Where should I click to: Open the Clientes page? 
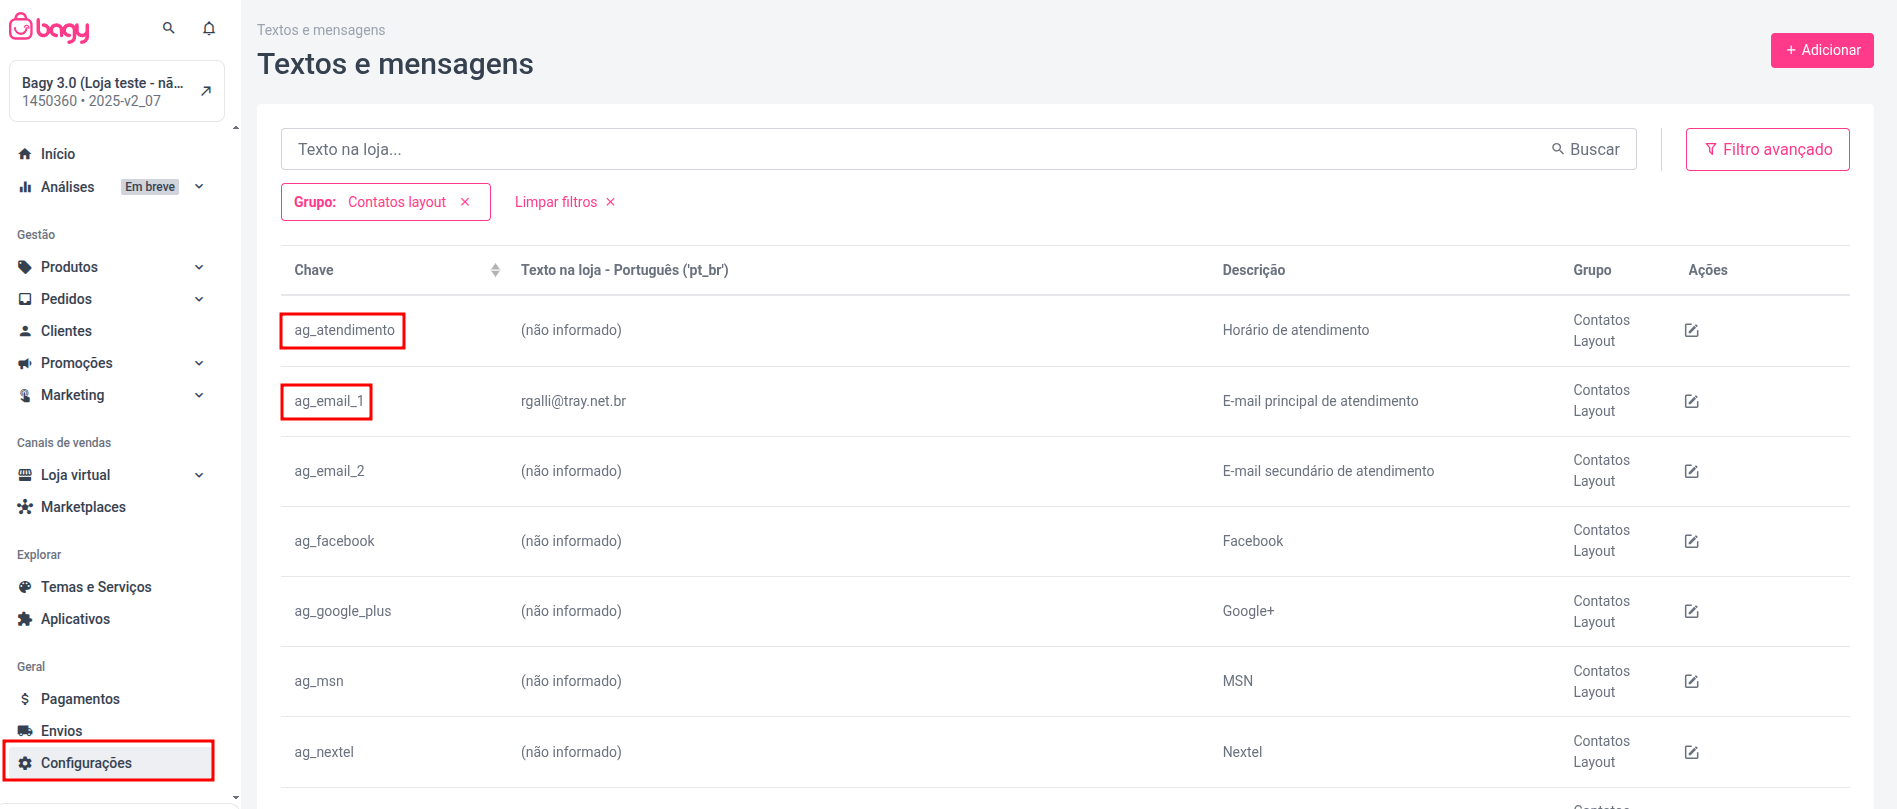66,331
